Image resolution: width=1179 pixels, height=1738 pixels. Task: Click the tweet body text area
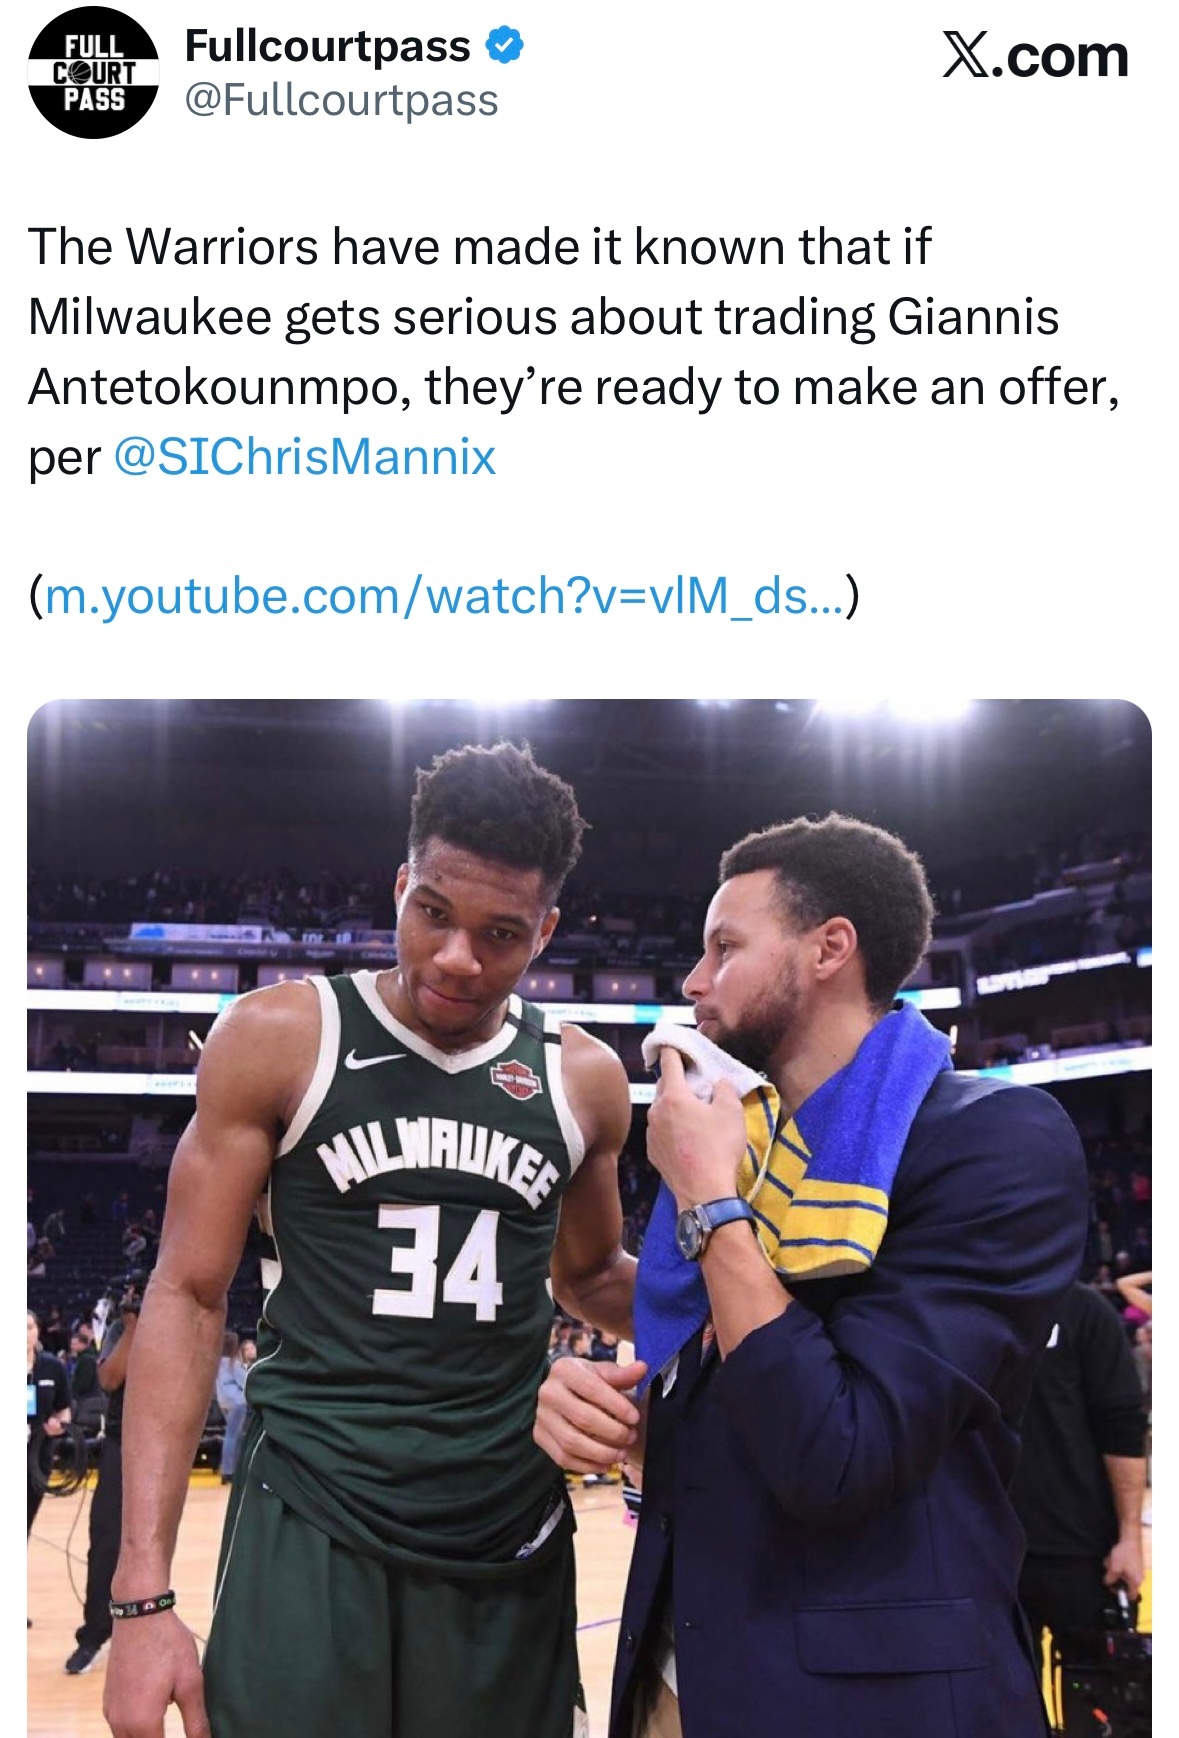click(x=580, y=350)
